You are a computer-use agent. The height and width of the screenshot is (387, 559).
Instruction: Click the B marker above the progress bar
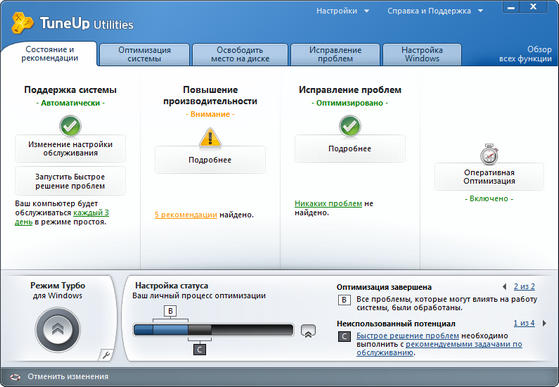[x=170, y=311]
